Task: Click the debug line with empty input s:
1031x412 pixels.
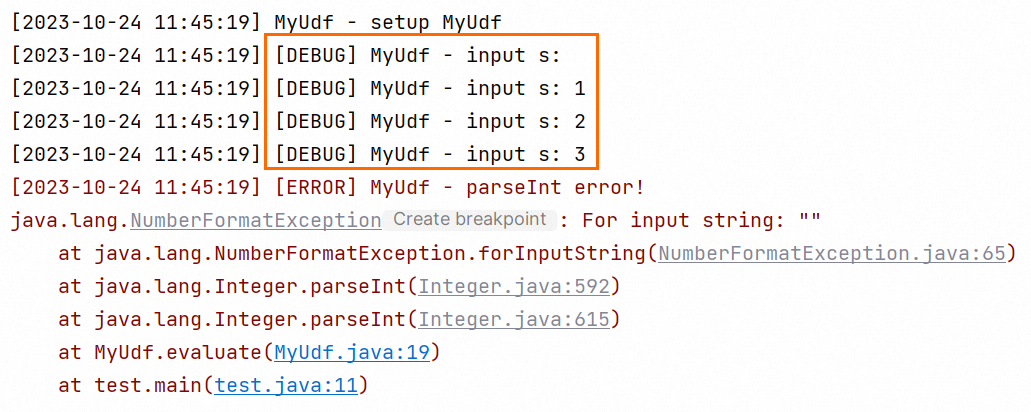Action: point(420,55)
